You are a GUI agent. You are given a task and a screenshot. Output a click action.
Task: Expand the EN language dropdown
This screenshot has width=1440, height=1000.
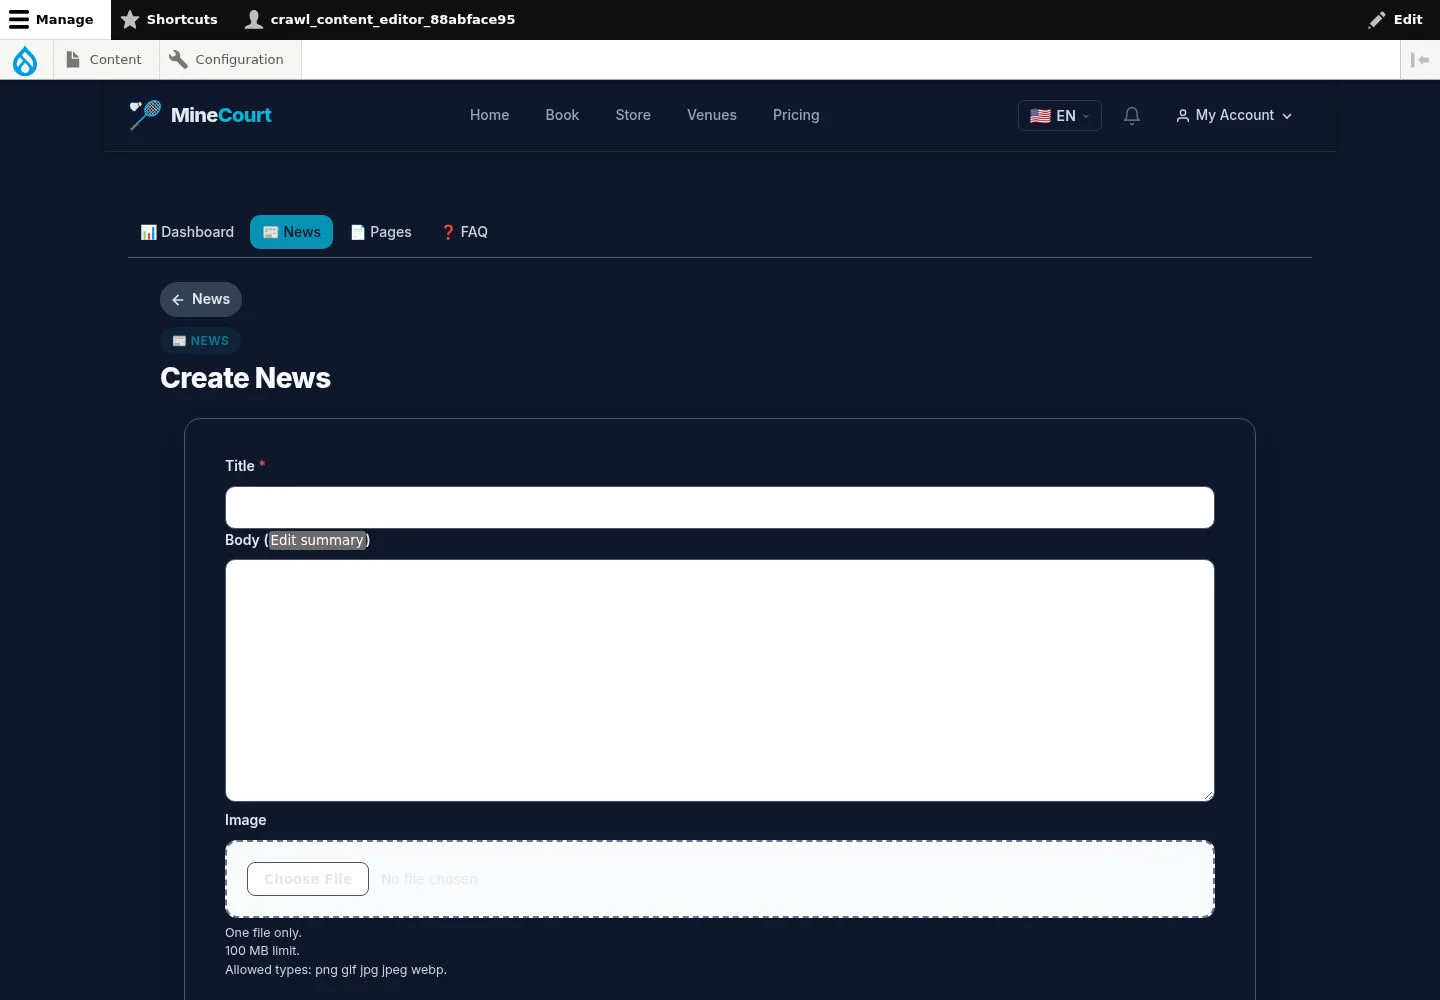coord(1060,116)
